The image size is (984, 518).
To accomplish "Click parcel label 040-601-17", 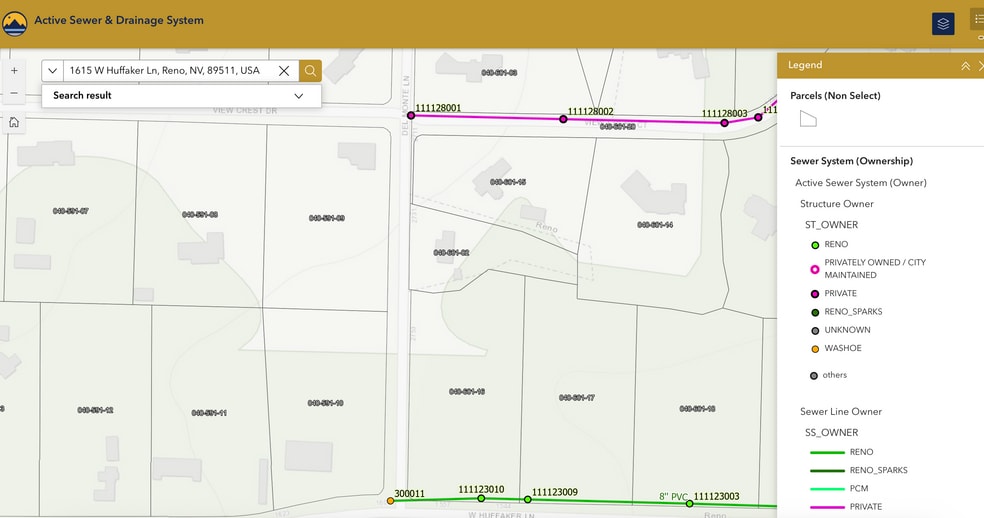I will point(577,397).
